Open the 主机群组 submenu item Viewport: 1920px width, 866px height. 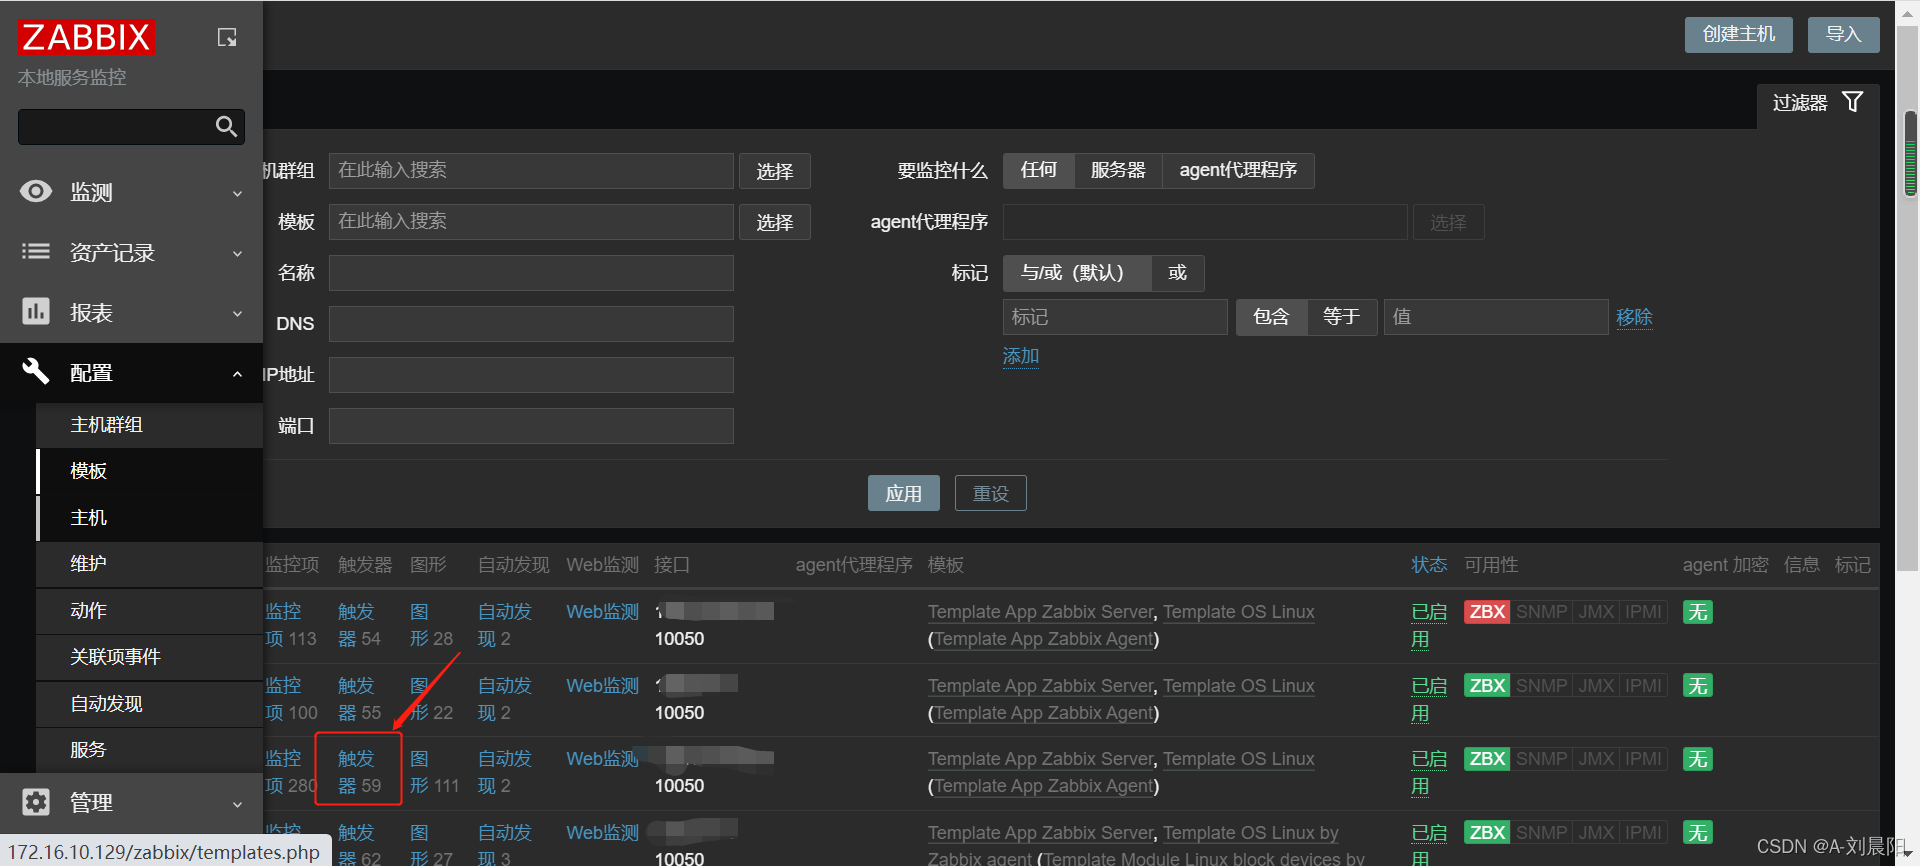[x=106, y=425]
